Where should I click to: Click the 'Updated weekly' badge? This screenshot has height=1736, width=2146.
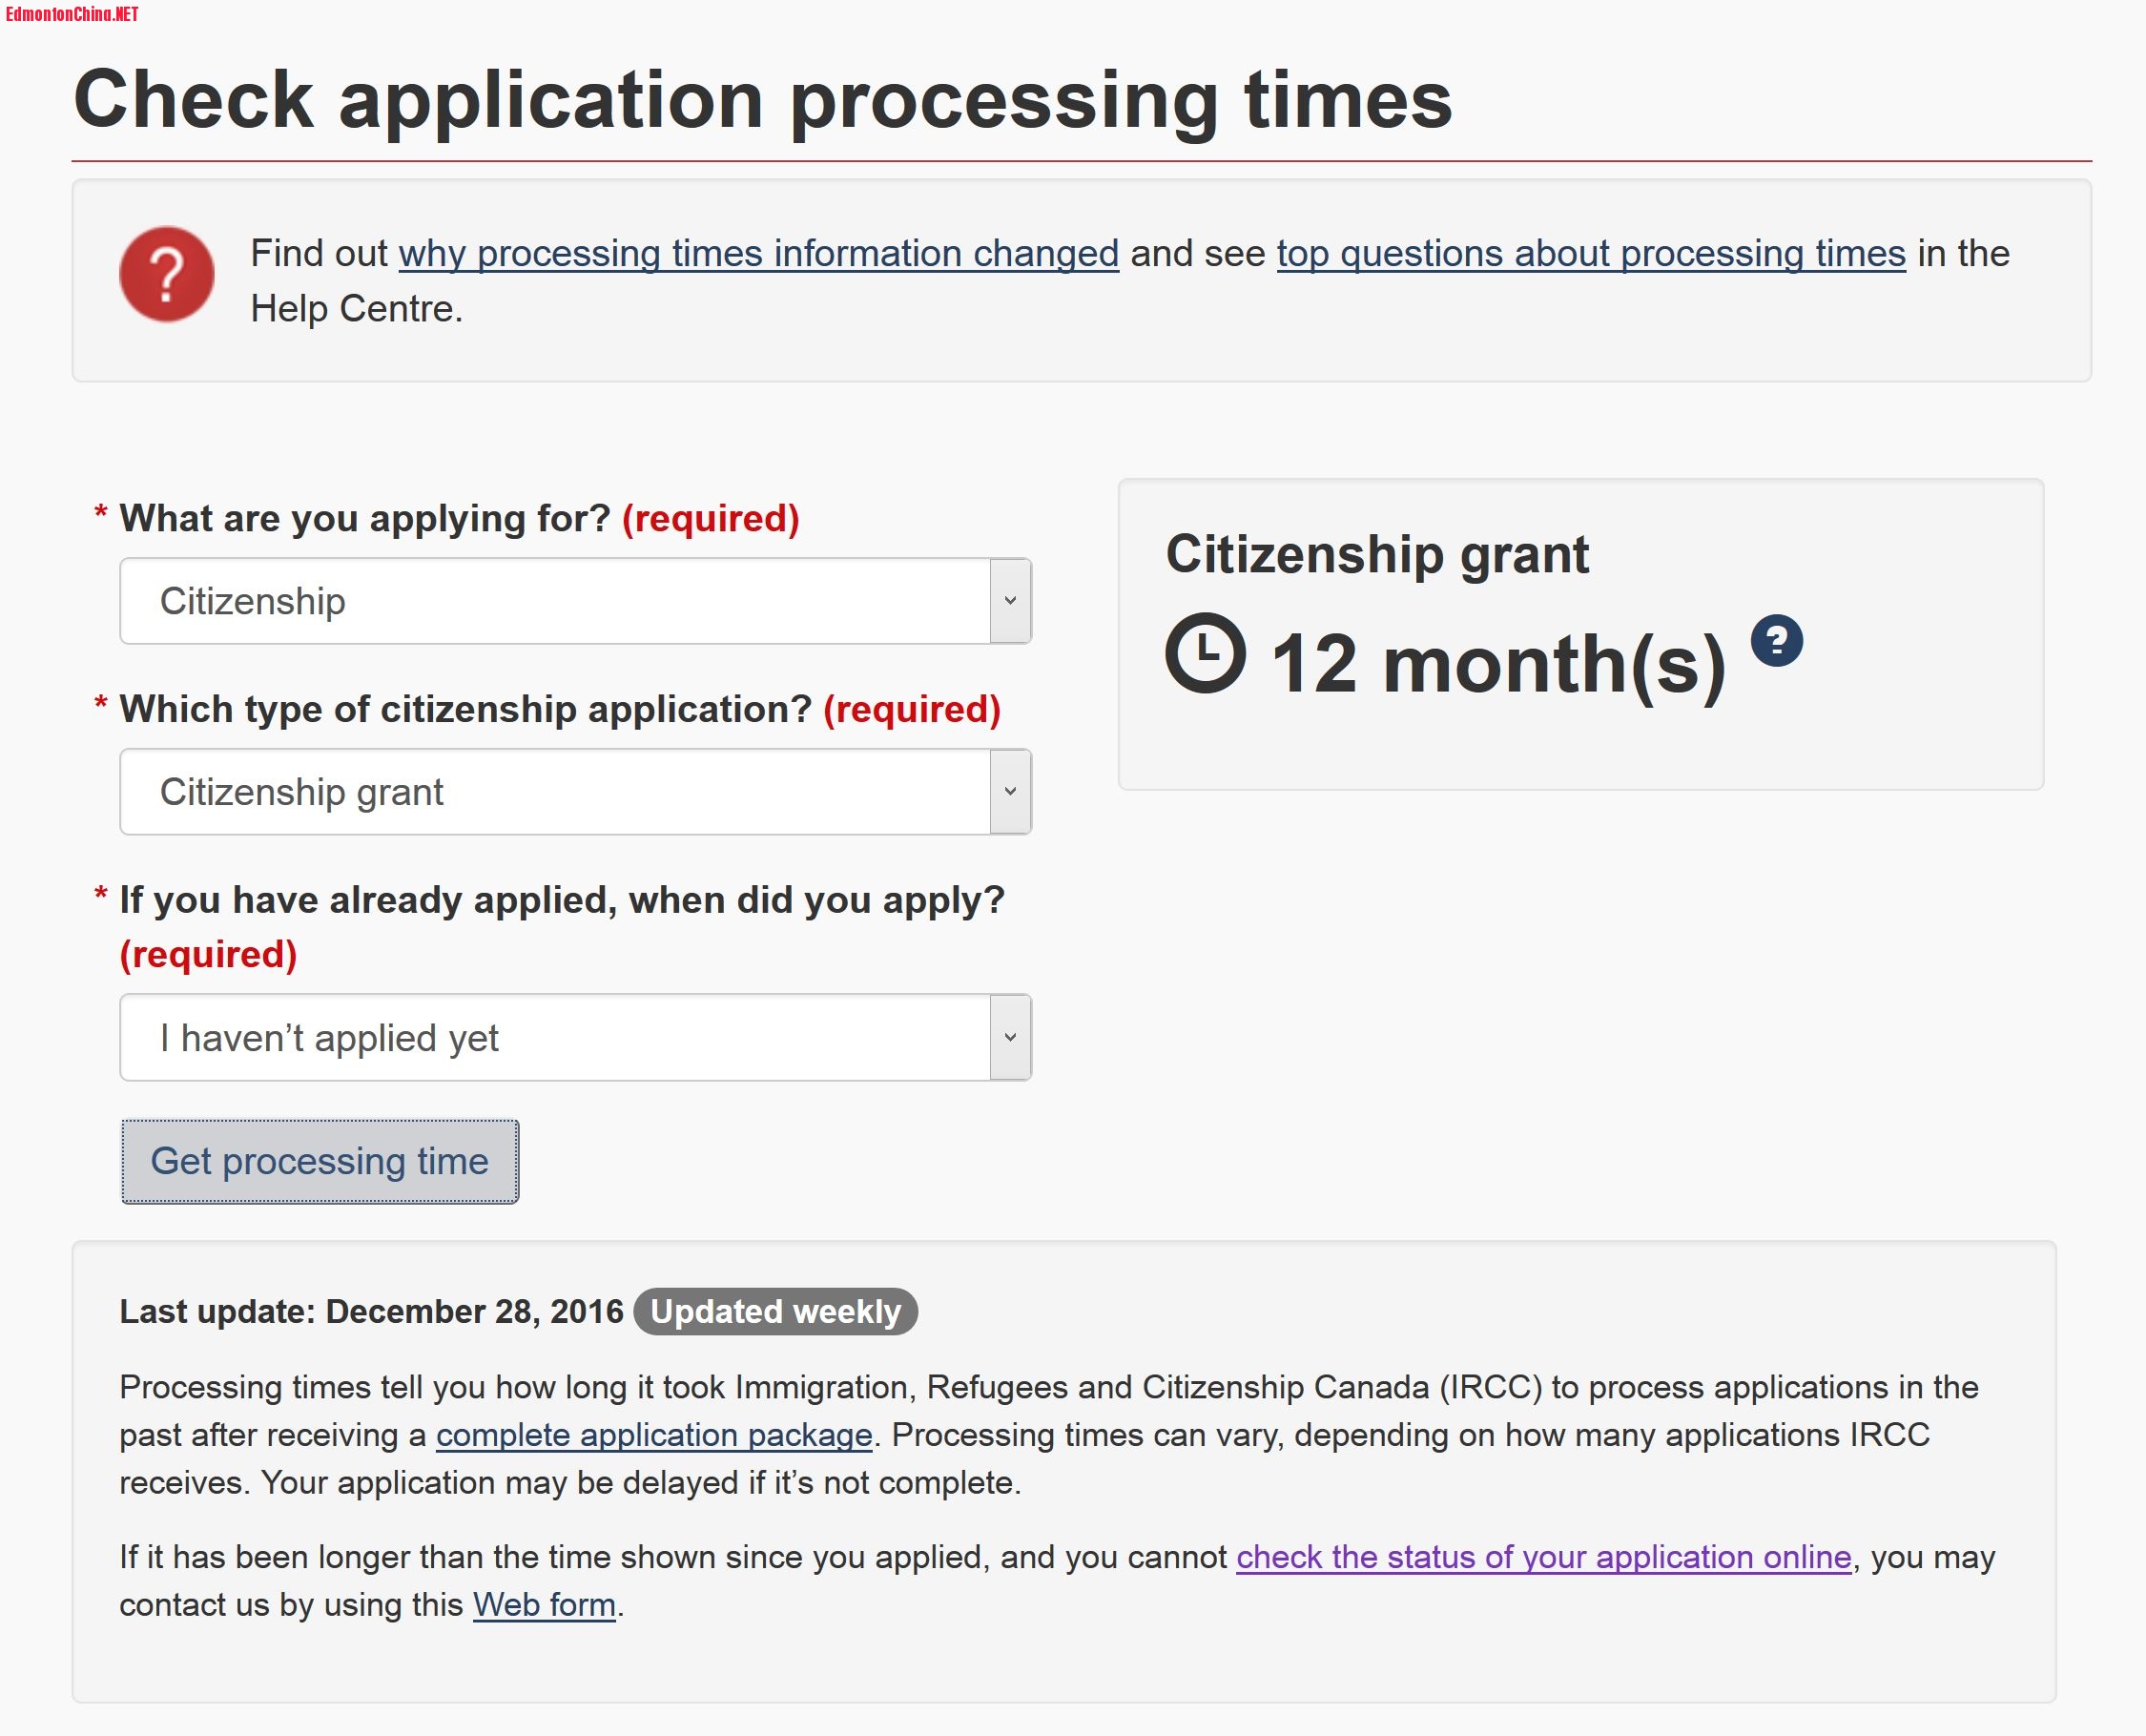coord(775,1311)
